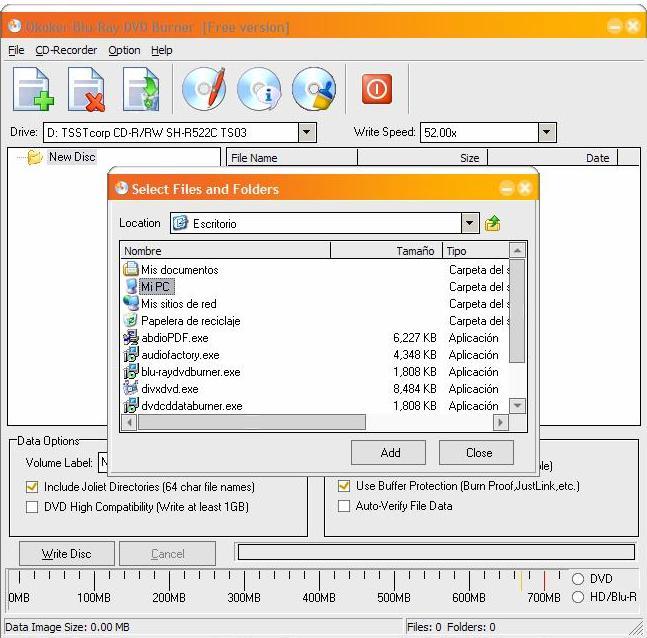Select the DVD radio button
The width and height of the screenshot is (647, 638).
[577, 579]
